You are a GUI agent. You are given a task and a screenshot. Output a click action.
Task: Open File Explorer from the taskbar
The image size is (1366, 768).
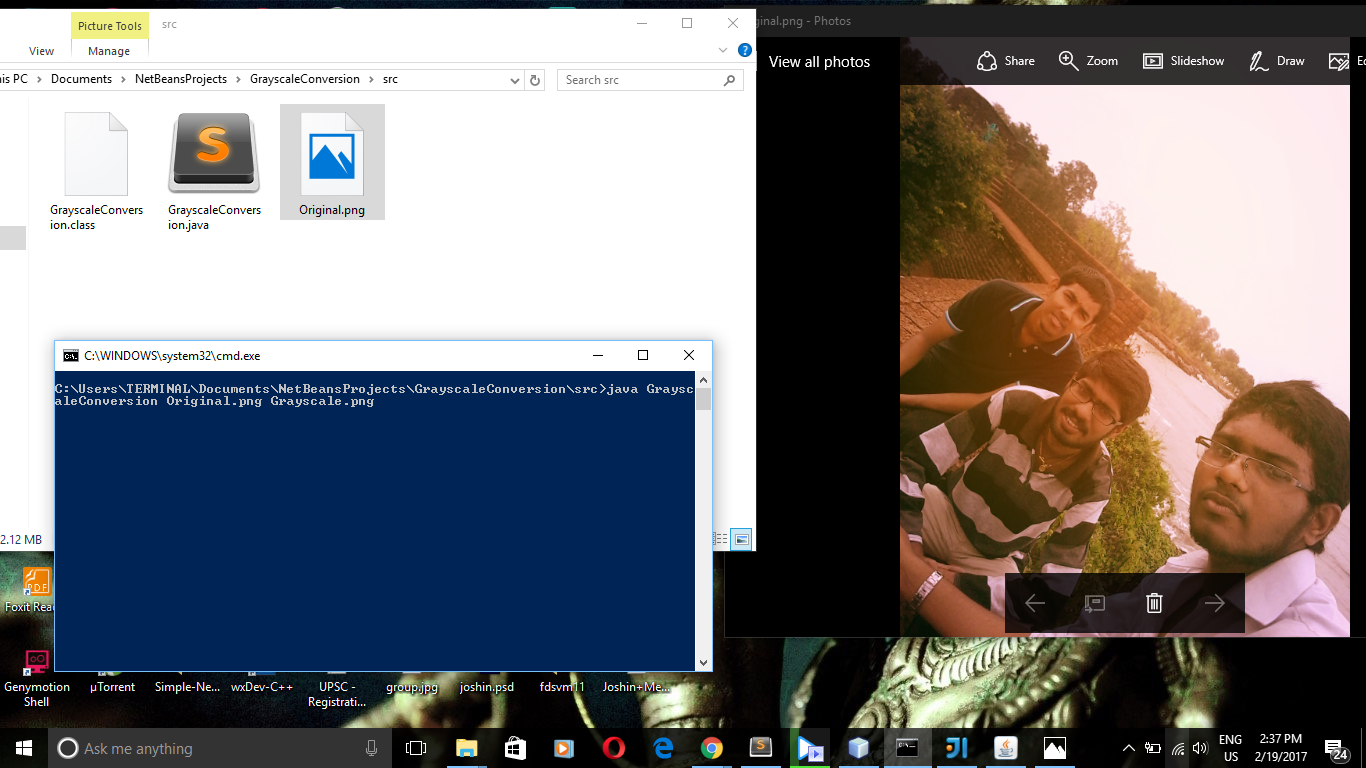(x=466, y=748)
